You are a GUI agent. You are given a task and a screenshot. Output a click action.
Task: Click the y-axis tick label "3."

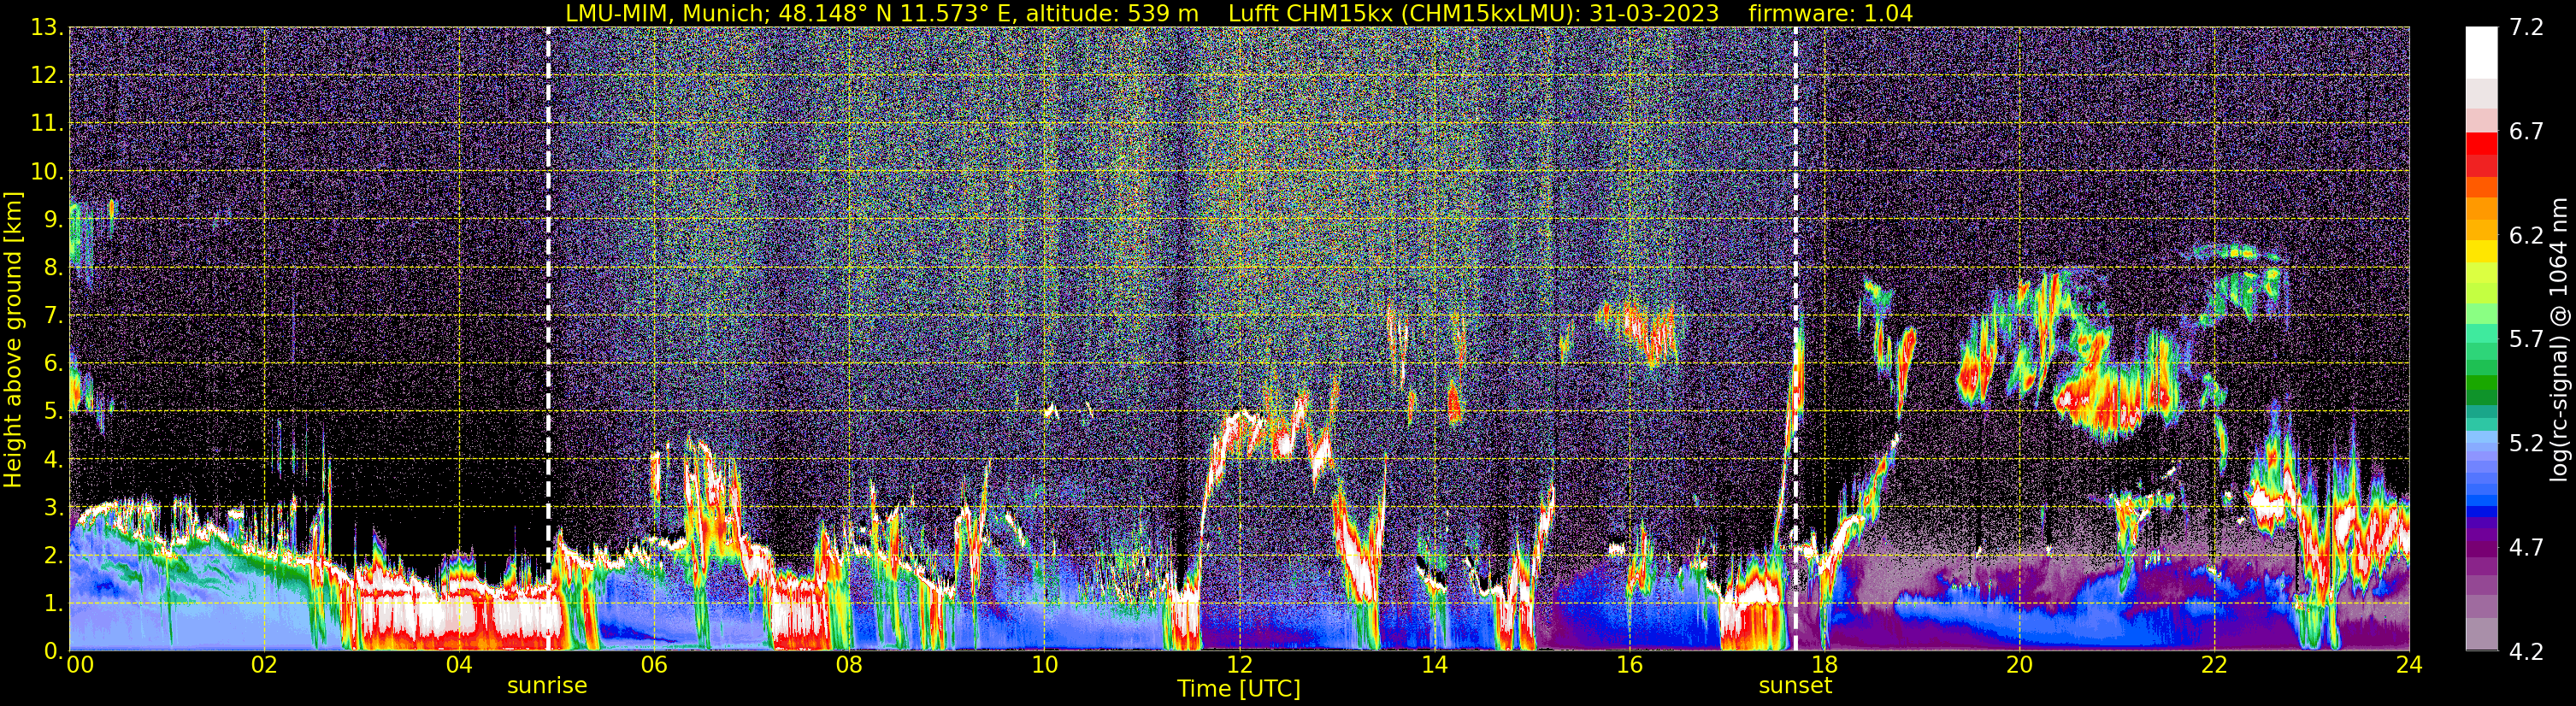click(54, 507)
